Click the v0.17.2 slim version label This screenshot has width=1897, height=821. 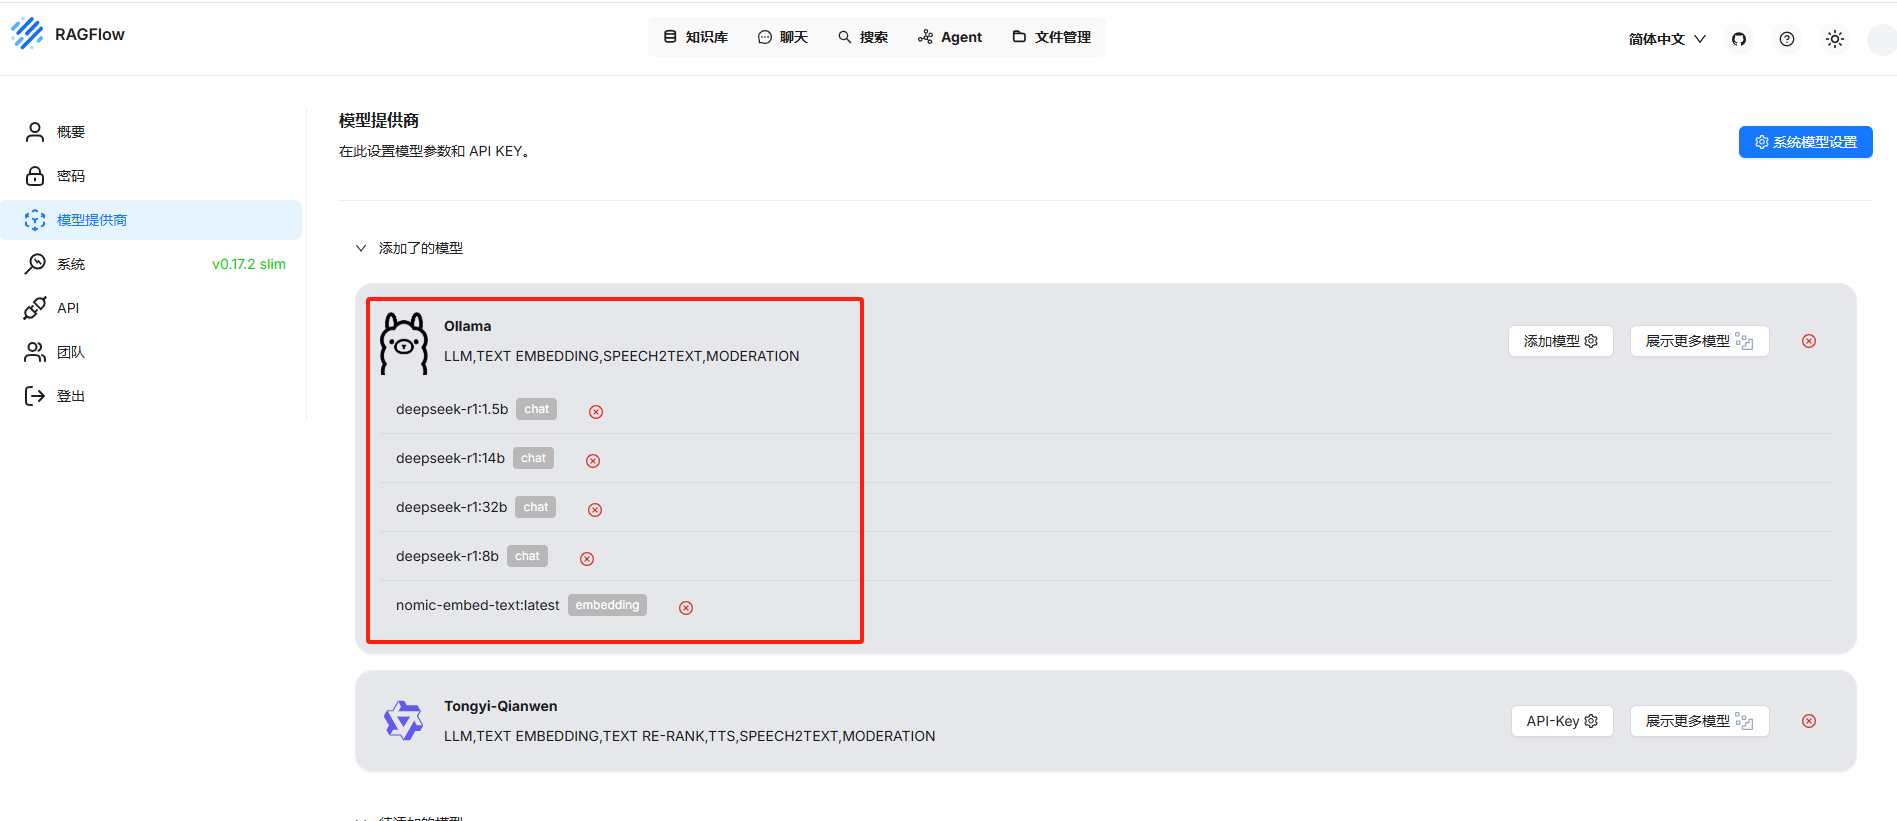click(249, 264)
